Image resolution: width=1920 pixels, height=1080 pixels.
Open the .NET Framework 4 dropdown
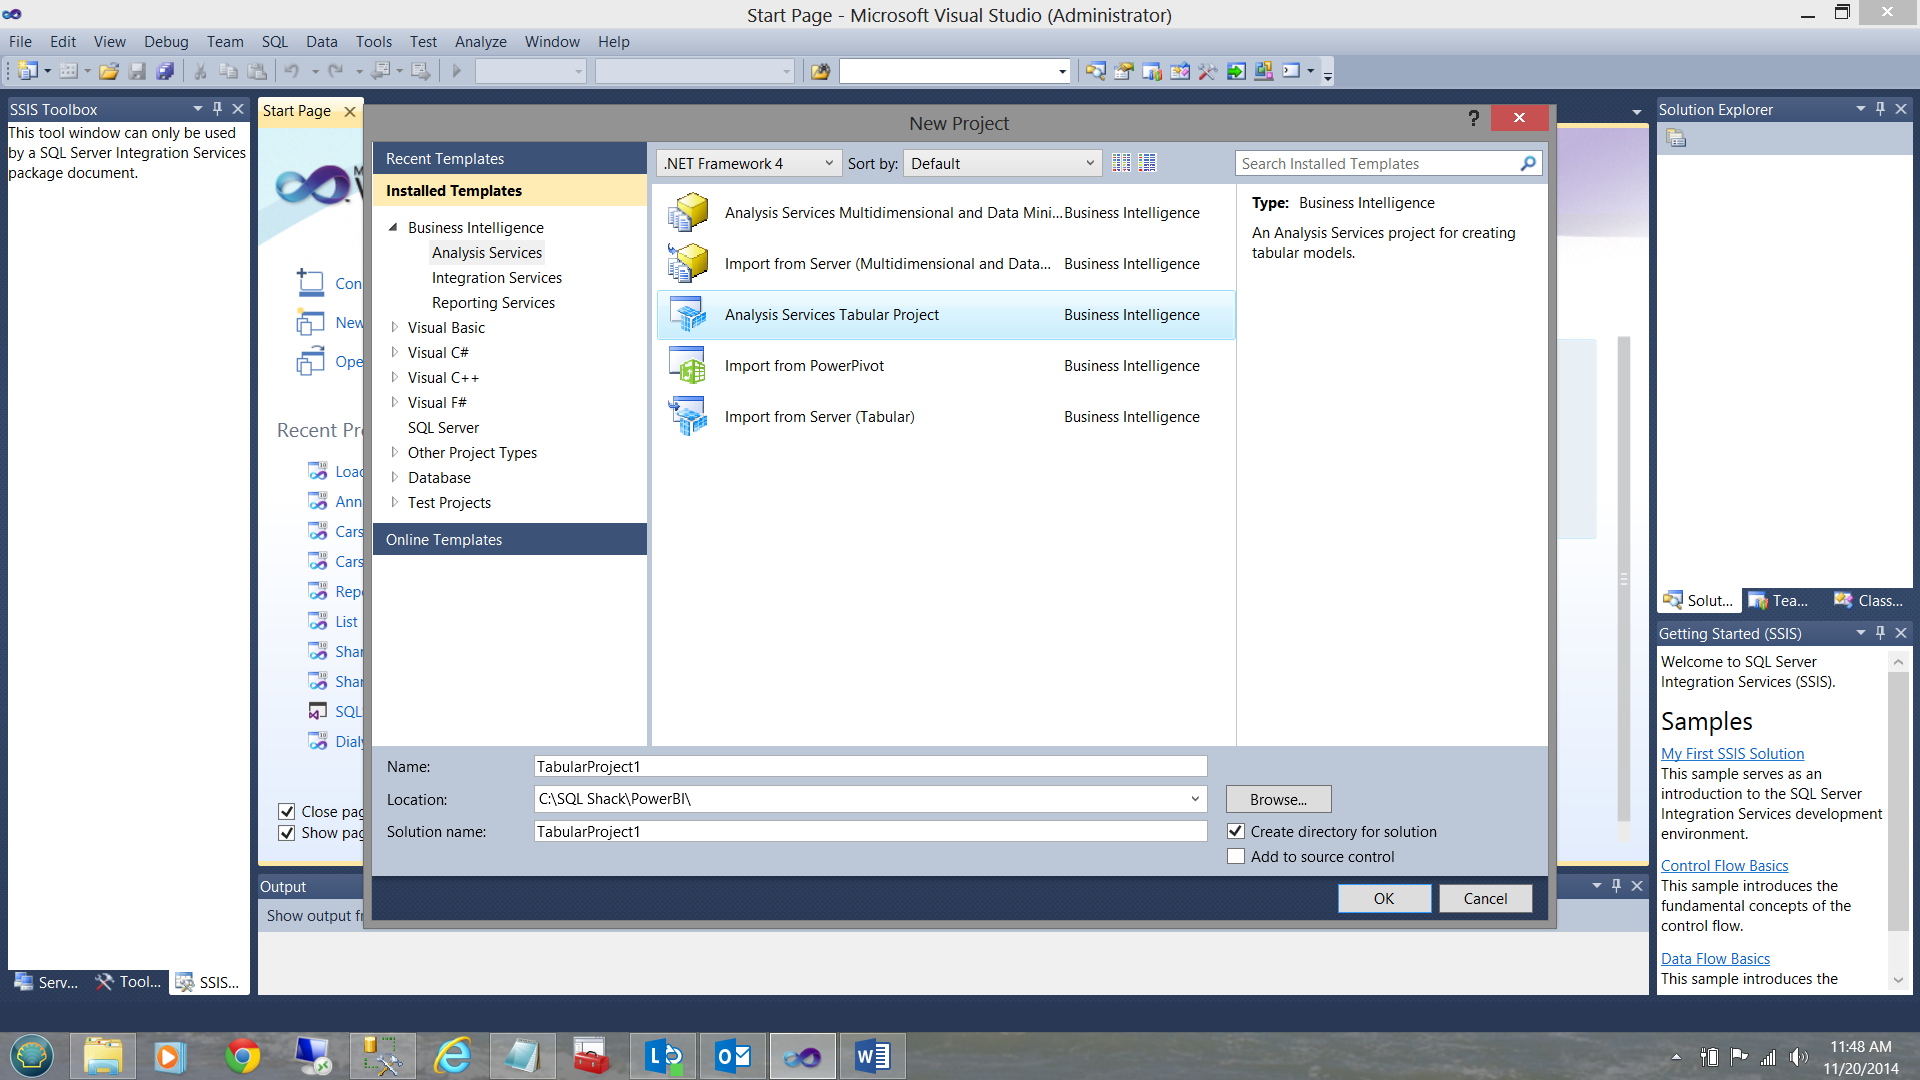pyautogui.click(x=748, y=163)
